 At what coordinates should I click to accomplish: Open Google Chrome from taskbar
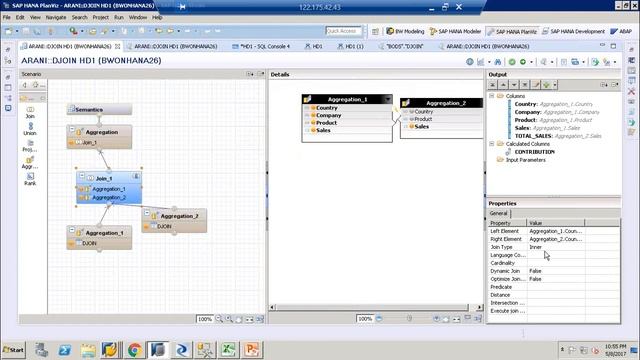[135, 350]
